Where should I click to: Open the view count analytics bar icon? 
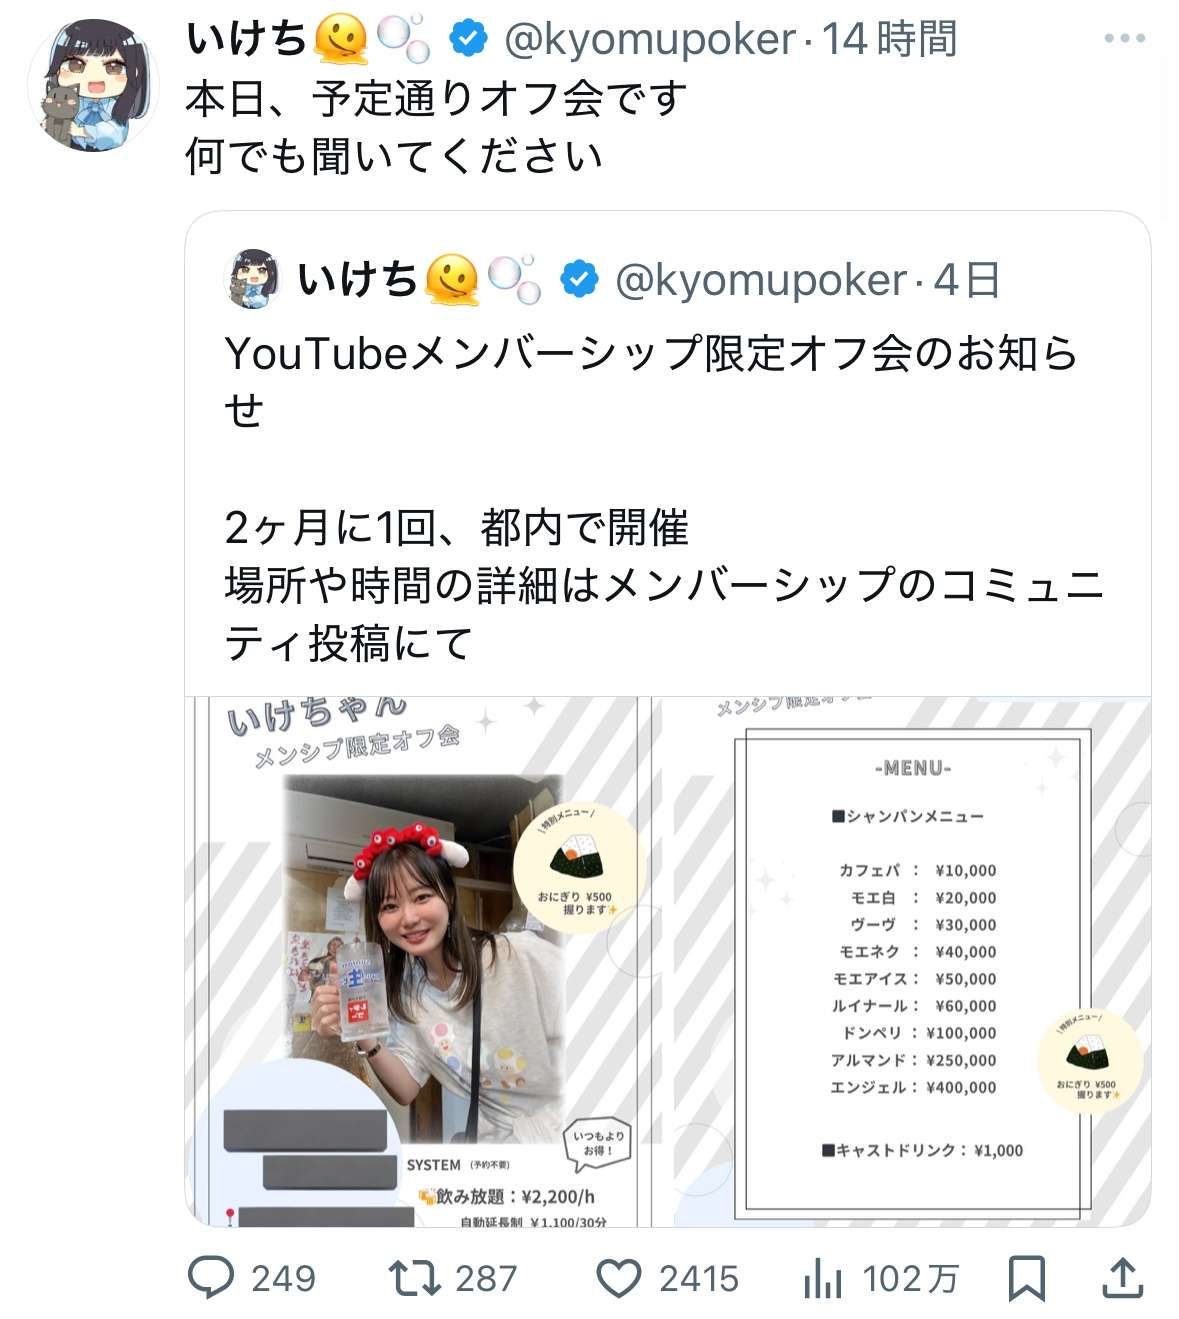pyautogui.click(x=822, y=1277)
